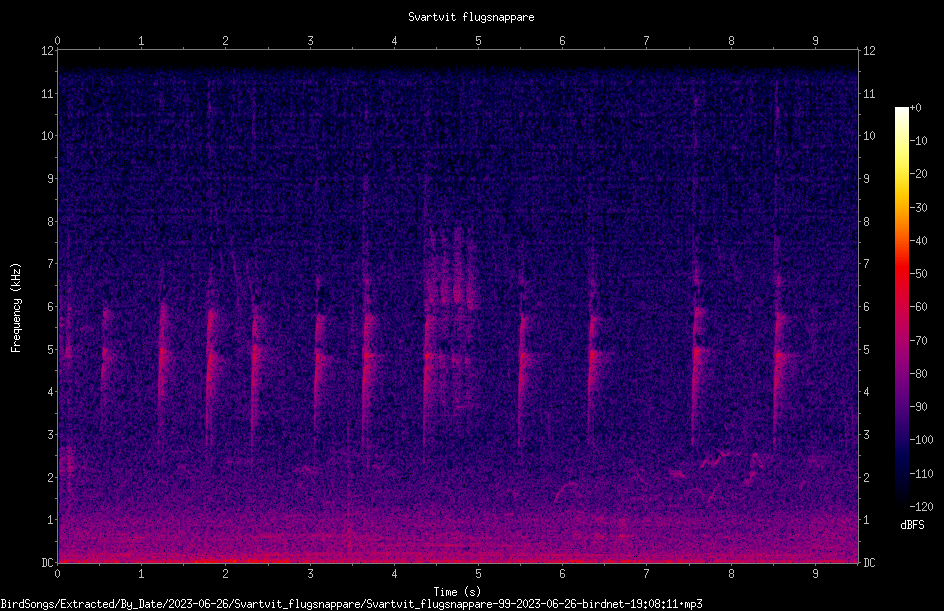Click the '-100' value on the color scale

(921, 440)
